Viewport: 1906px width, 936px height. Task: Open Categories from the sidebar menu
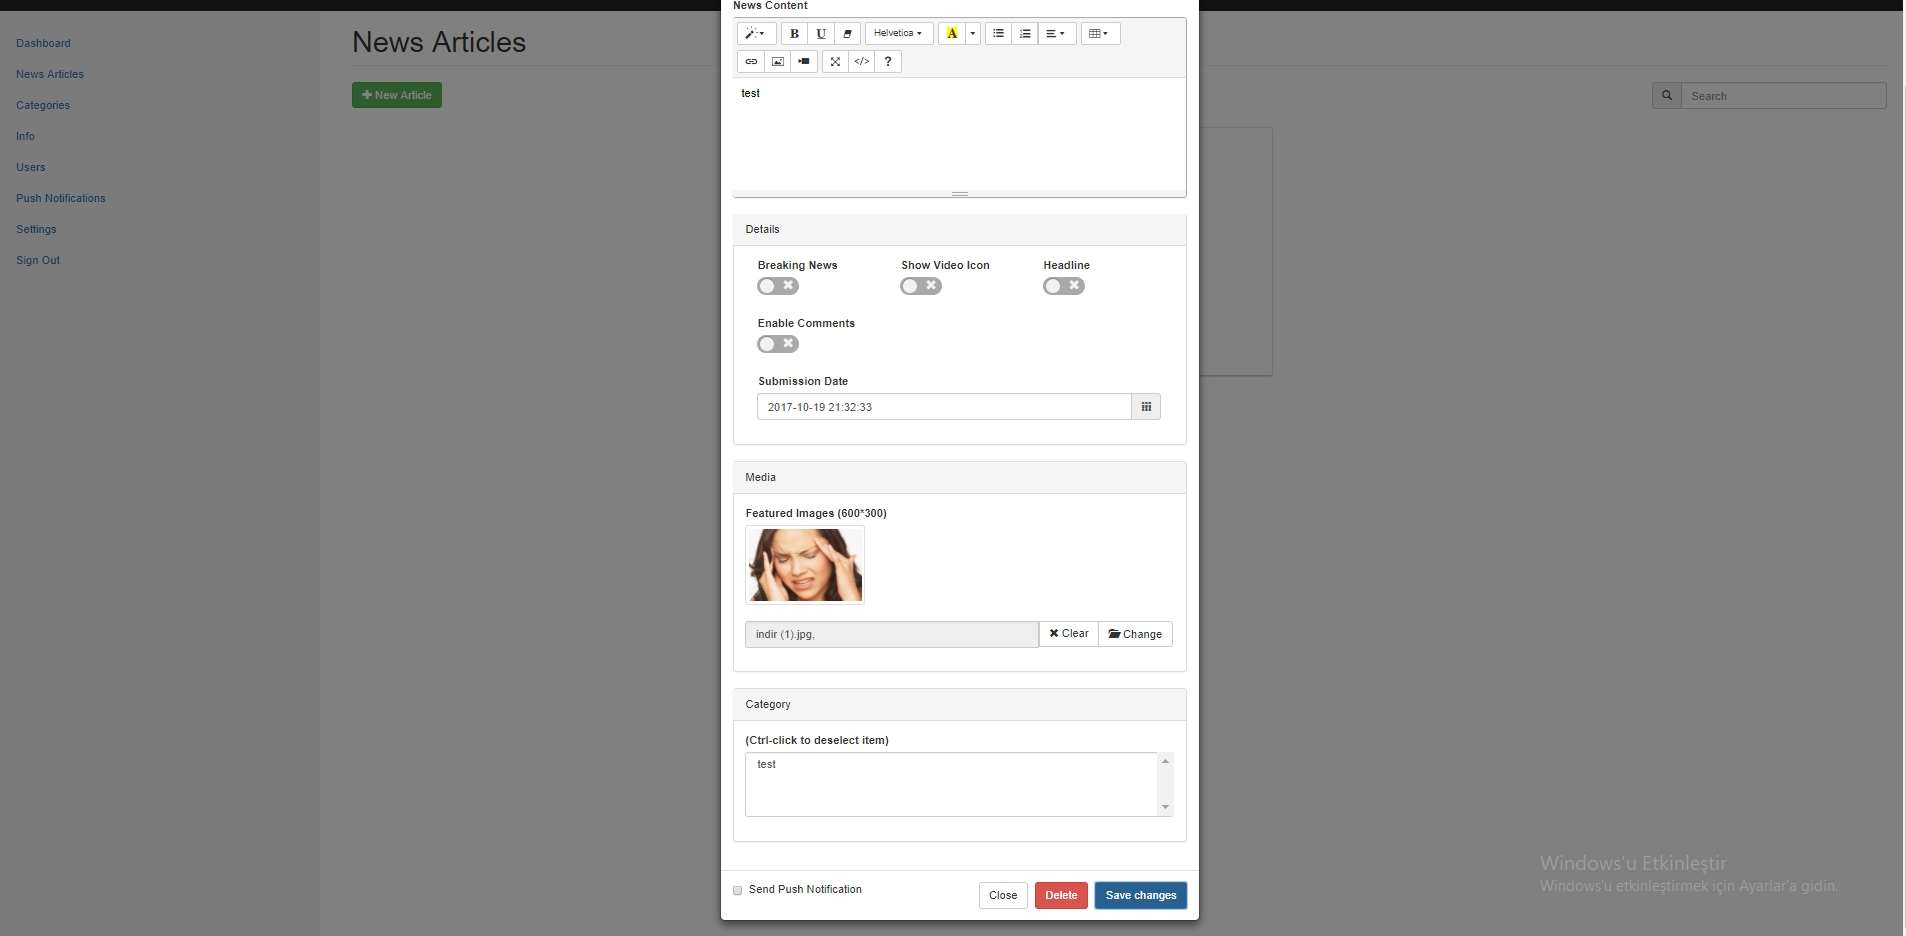[x=43, y=105]
